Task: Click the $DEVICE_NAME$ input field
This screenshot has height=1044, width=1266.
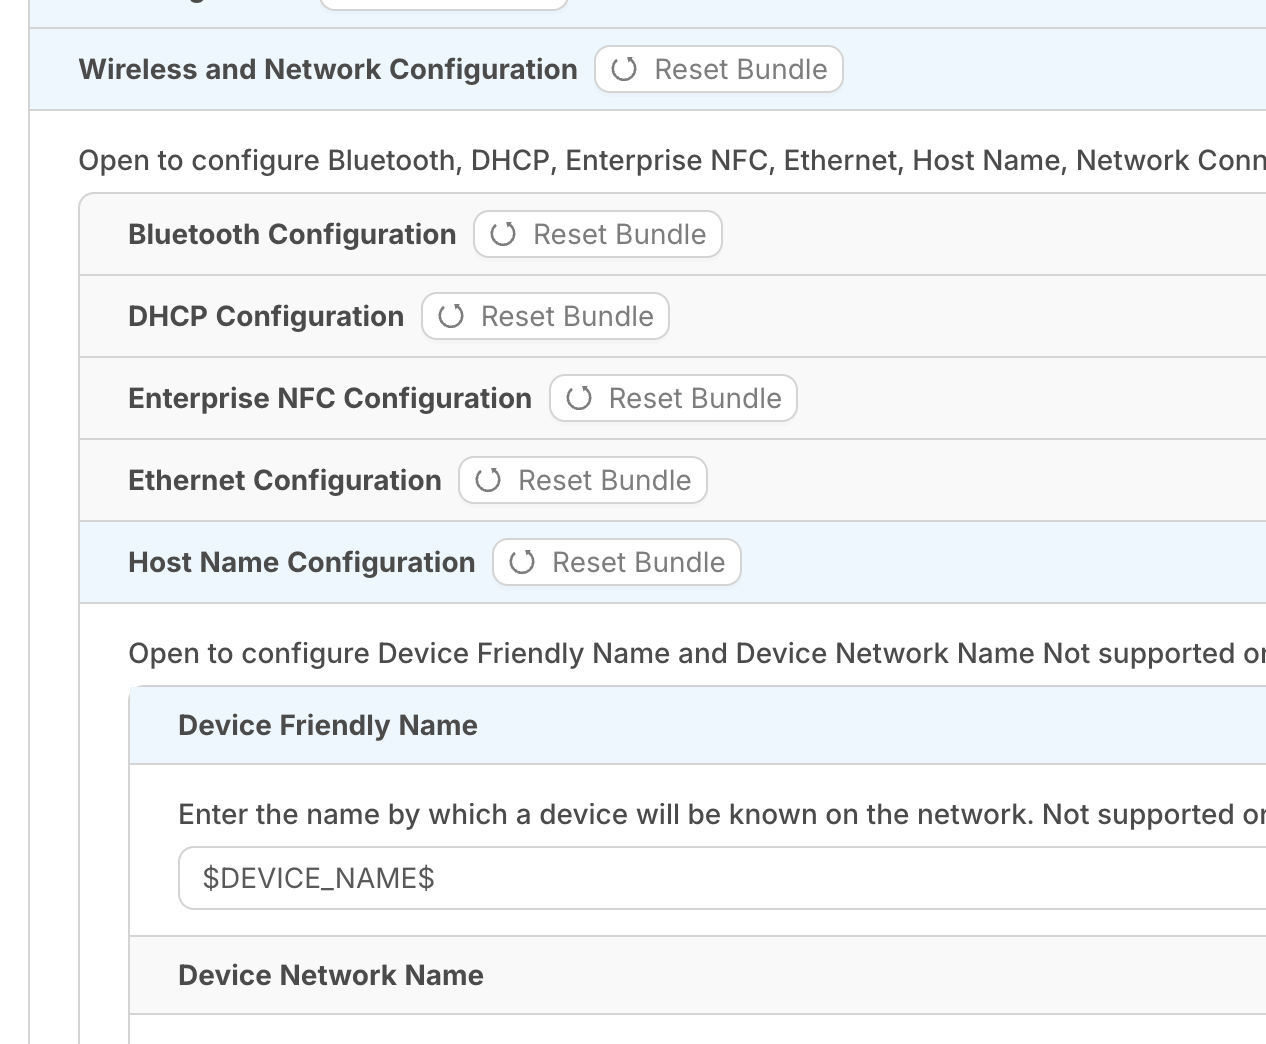Action: (722, 878)
